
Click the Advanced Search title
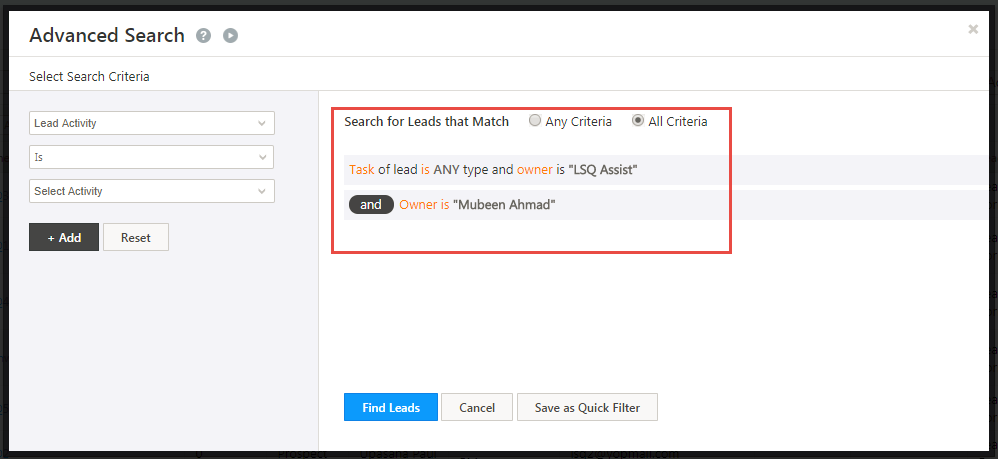pos(107,36)
